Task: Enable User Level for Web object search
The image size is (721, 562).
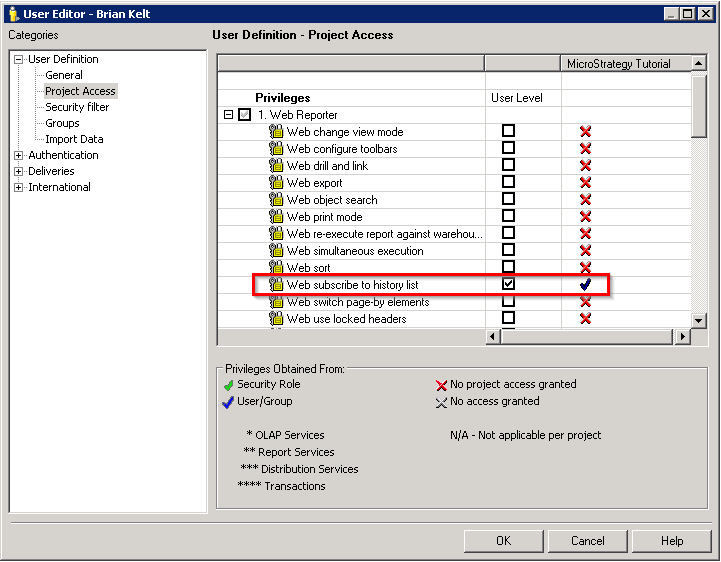Action: (x=508, y=199)
